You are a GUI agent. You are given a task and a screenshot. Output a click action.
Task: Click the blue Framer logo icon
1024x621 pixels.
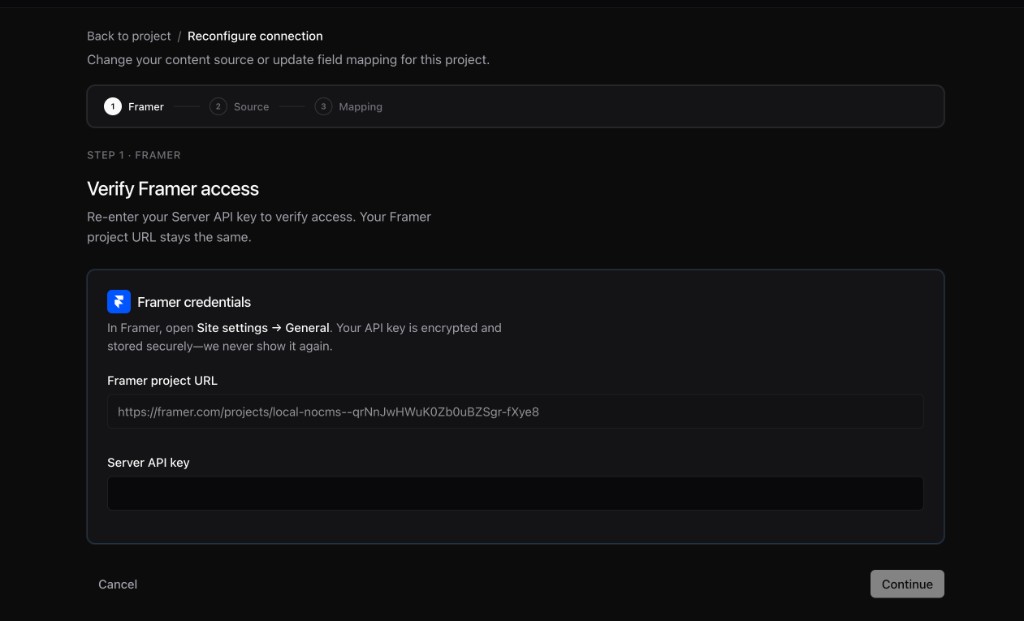tap(119, 302)
